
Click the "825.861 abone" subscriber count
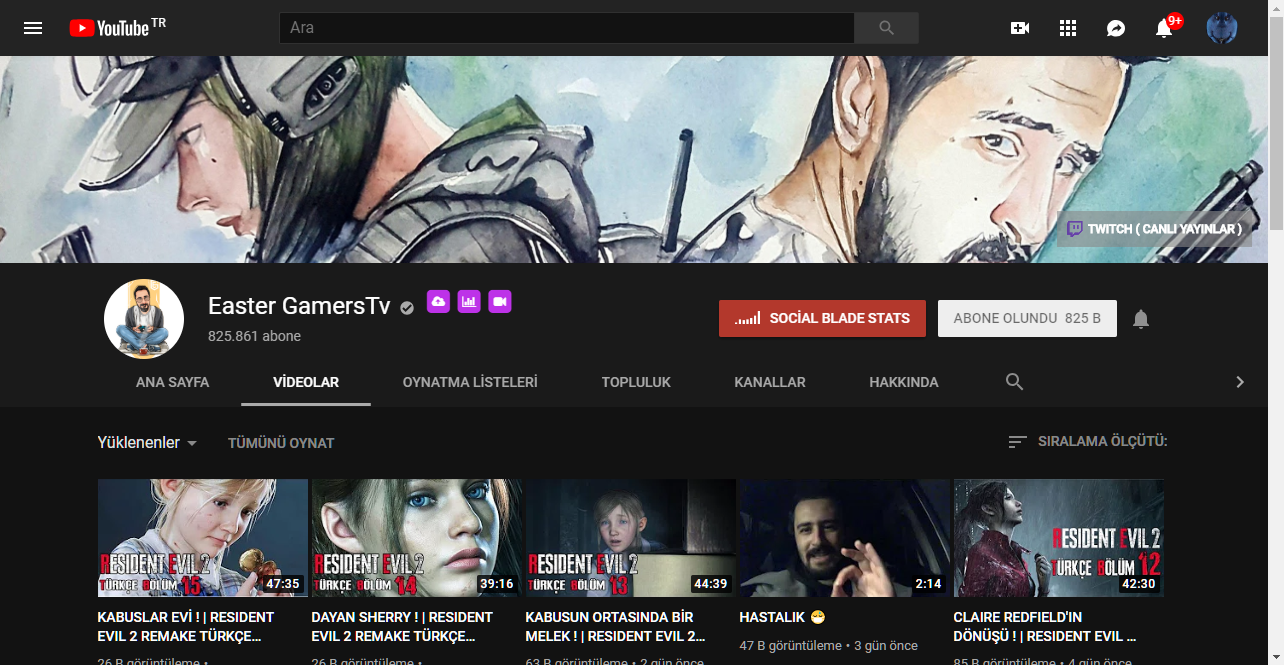254,336
